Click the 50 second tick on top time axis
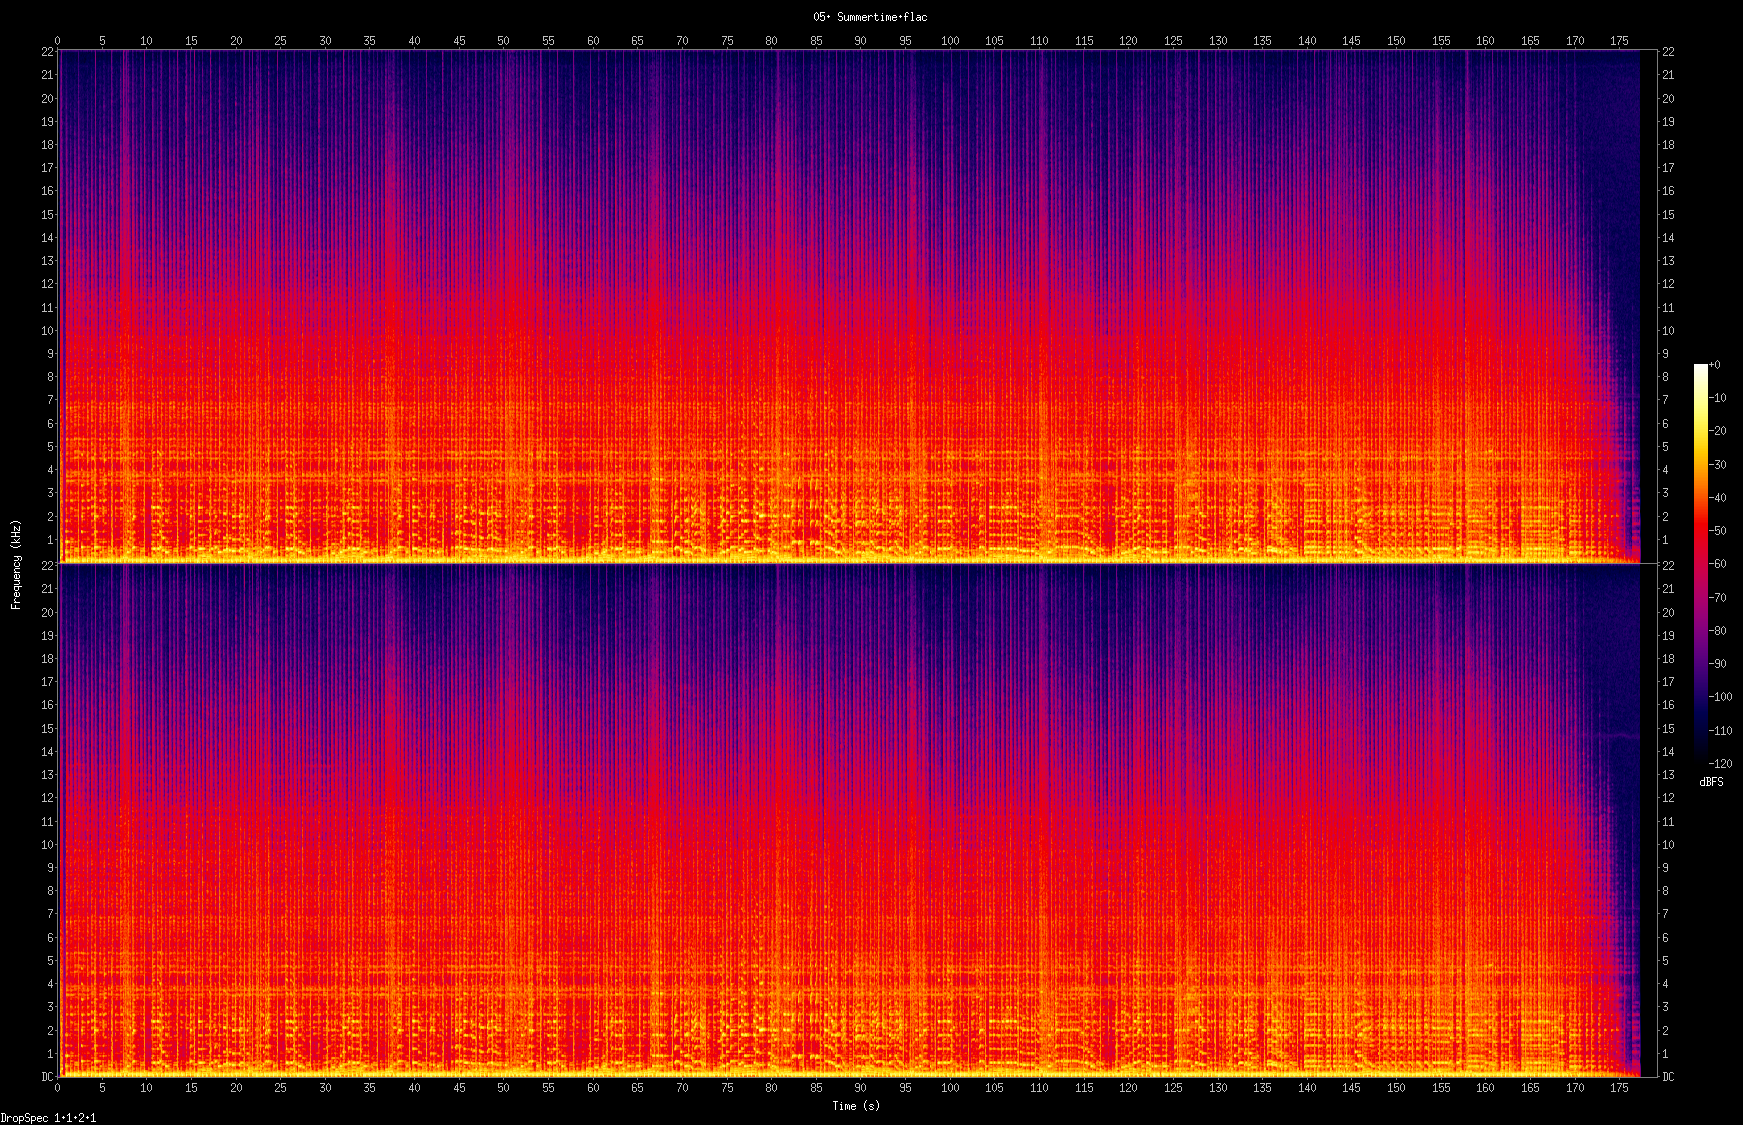The width and height of the screenshot is (1743, 1125). (504, 41)
